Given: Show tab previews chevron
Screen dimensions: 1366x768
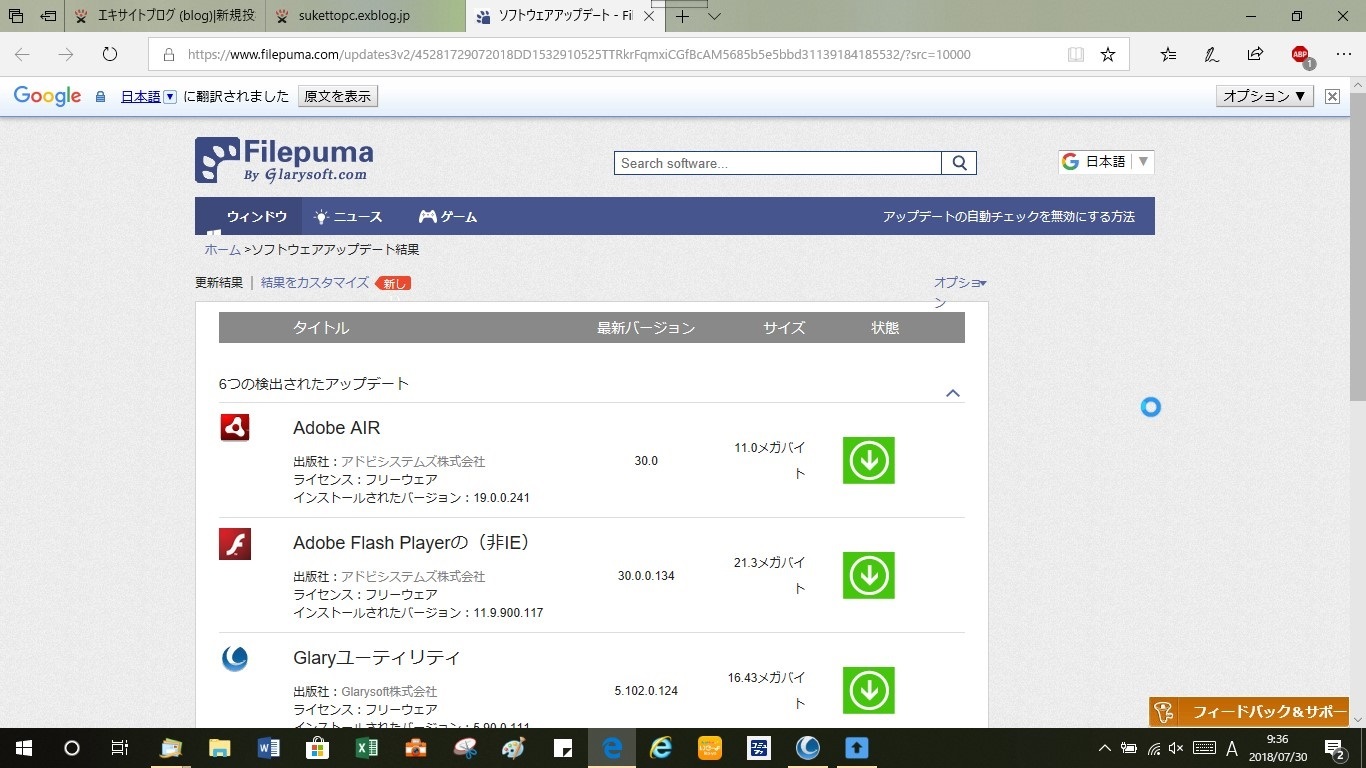Looking at the screenshot, I should click(x=714, y=16).
